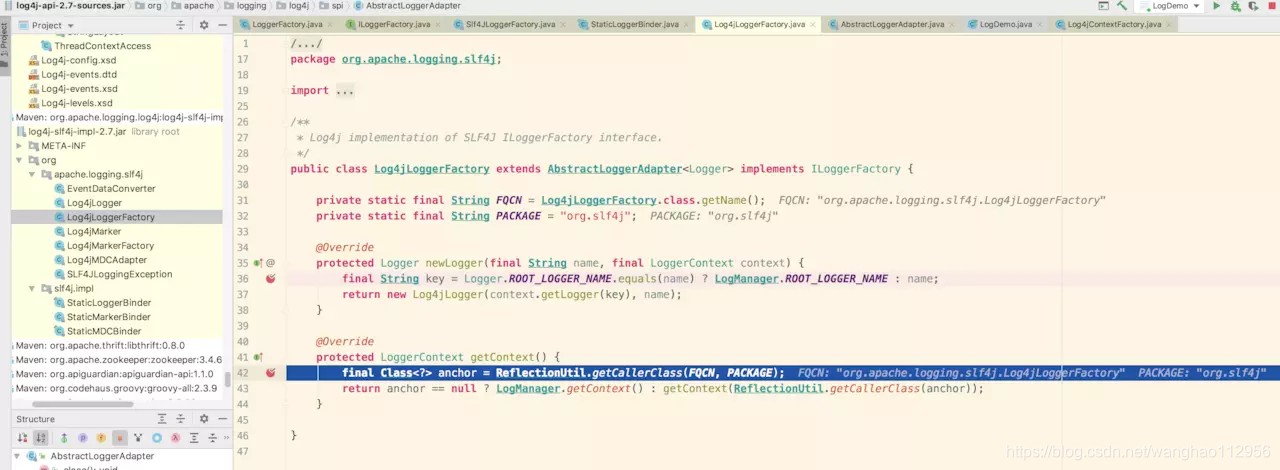This screenshot has height=470, width=1280.
Task: Collapse all in Structure panel header
Action: [181, 419]
